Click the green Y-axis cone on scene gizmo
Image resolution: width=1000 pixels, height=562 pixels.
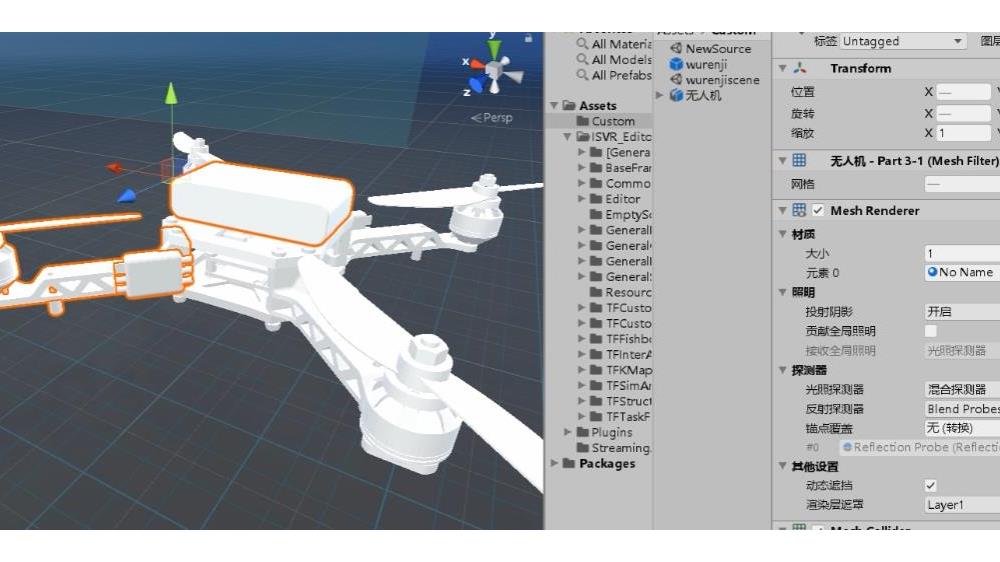click(494, 49)
